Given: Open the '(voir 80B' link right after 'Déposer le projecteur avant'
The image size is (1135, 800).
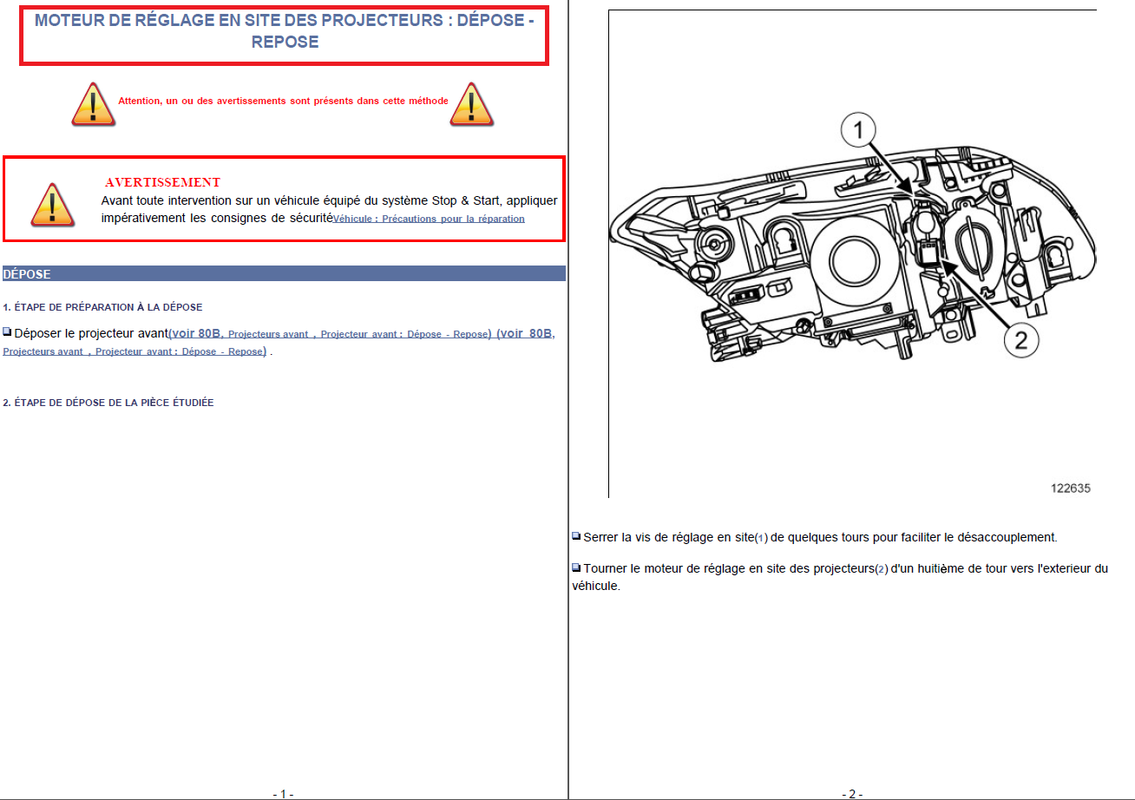Looking at the screenshot, I should 195,334.
